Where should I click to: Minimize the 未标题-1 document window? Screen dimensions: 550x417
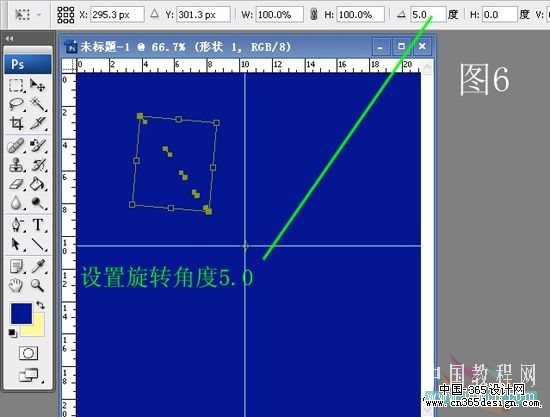click(381, 46)
